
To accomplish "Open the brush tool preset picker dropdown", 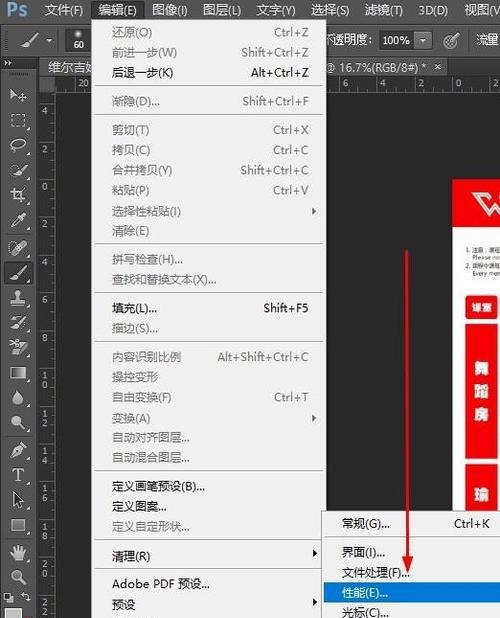I will [x=49, y=40].
